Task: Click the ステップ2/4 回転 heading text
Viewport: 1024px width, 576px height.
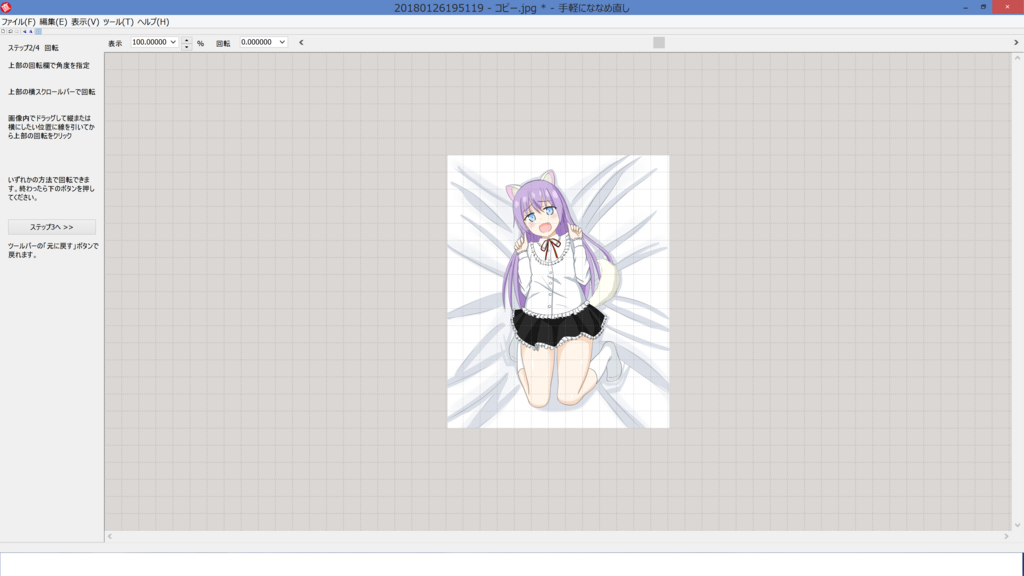Action: pos(33,48)
